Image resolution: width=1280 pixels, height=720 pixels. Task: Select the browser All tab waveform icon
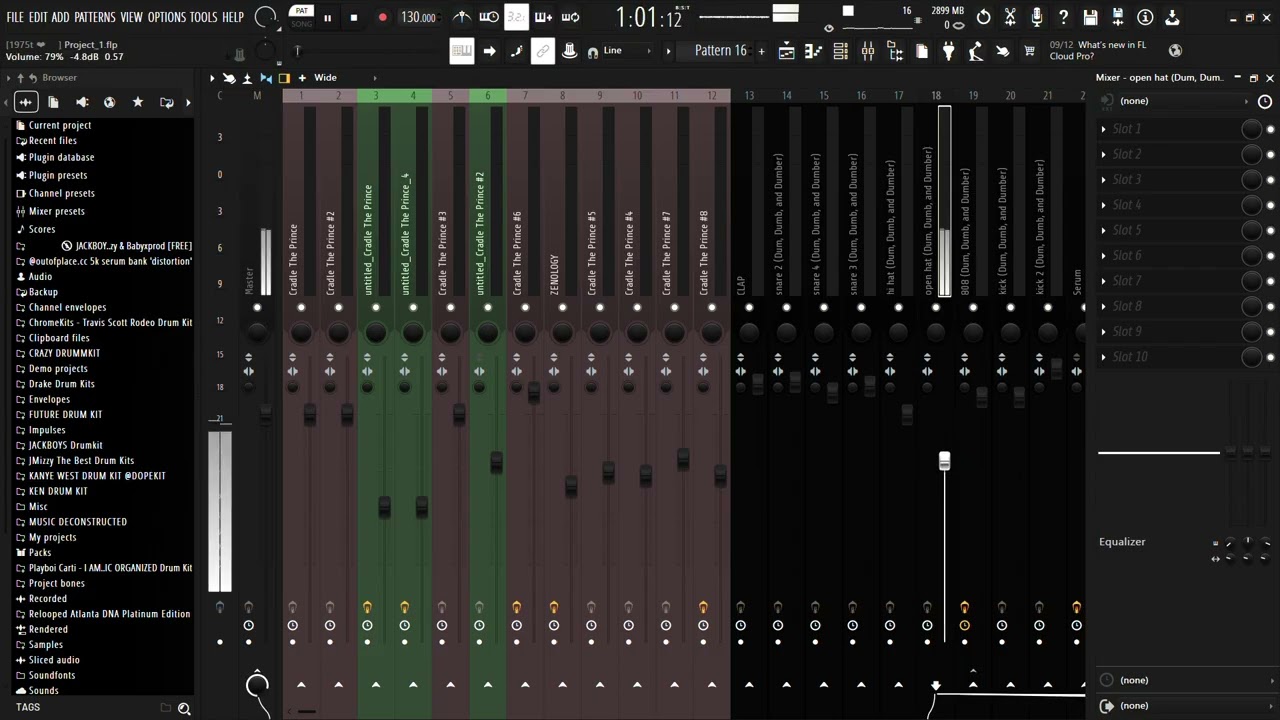tap(26, 102)
